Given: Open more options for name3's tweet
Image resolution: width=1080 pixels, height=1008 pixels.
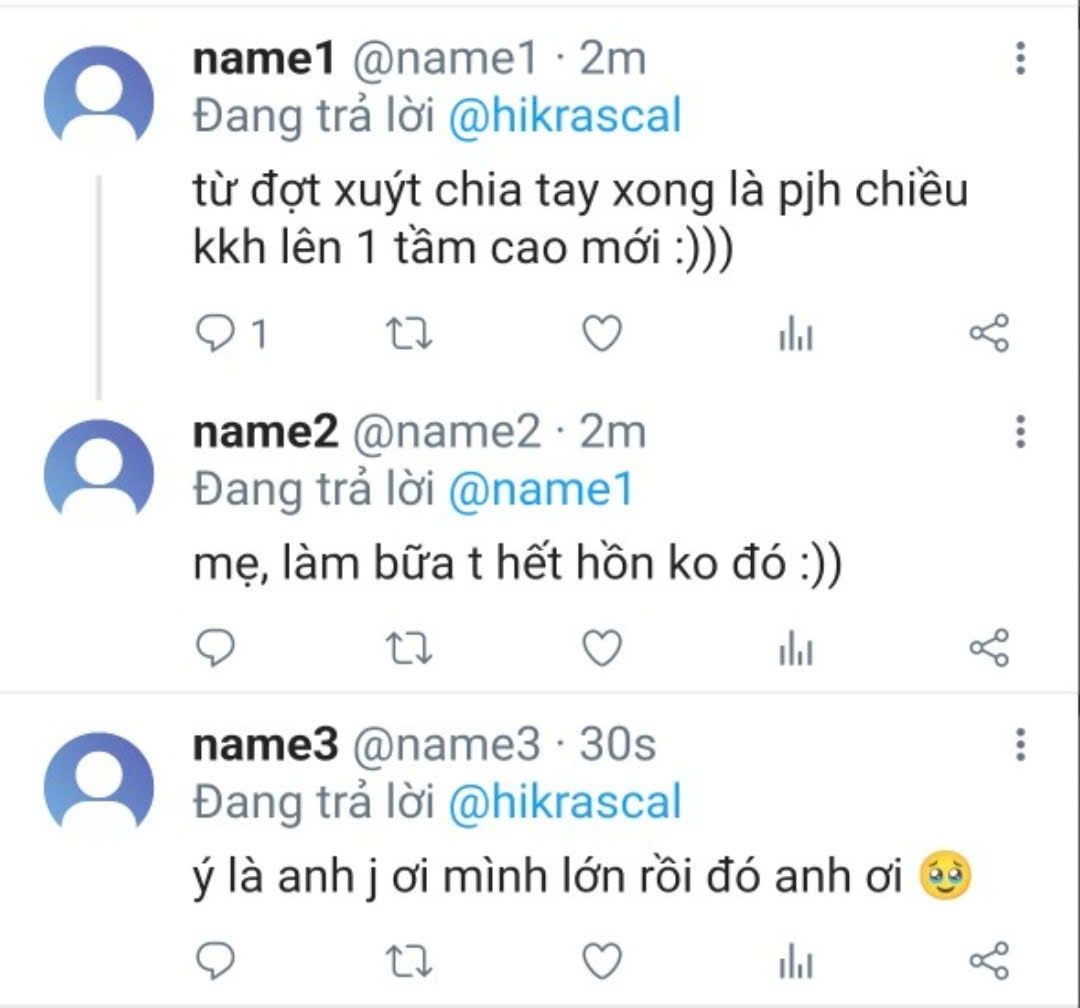Looking at the screenshot, I should [1021, 745].
